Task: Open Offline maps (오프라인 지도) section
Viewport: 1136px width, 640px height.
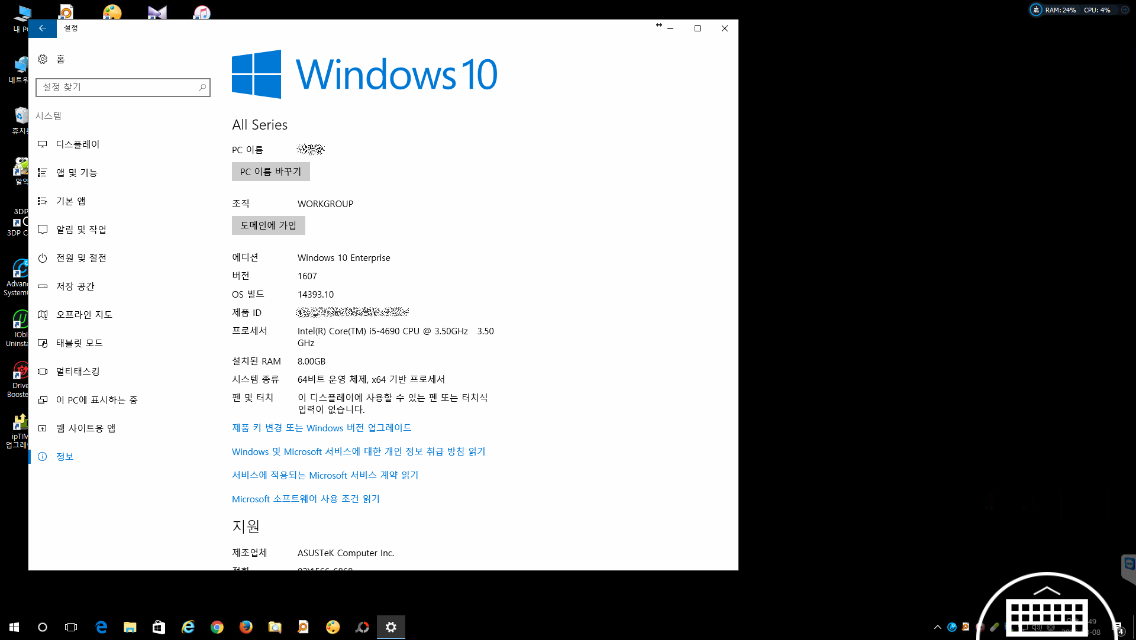Action: [84, 315]
